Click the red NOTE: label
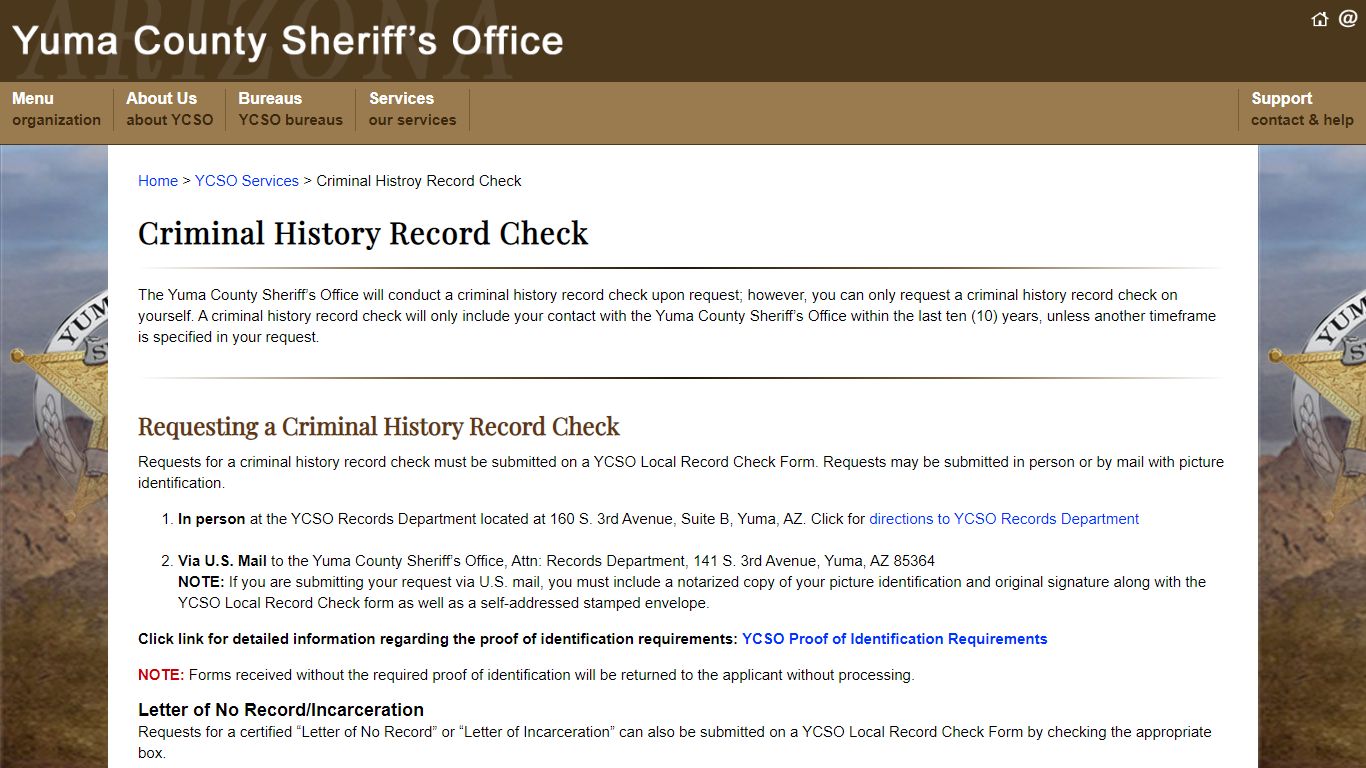The height and width of the screenshot is (768, 1366). coord(161,675)
